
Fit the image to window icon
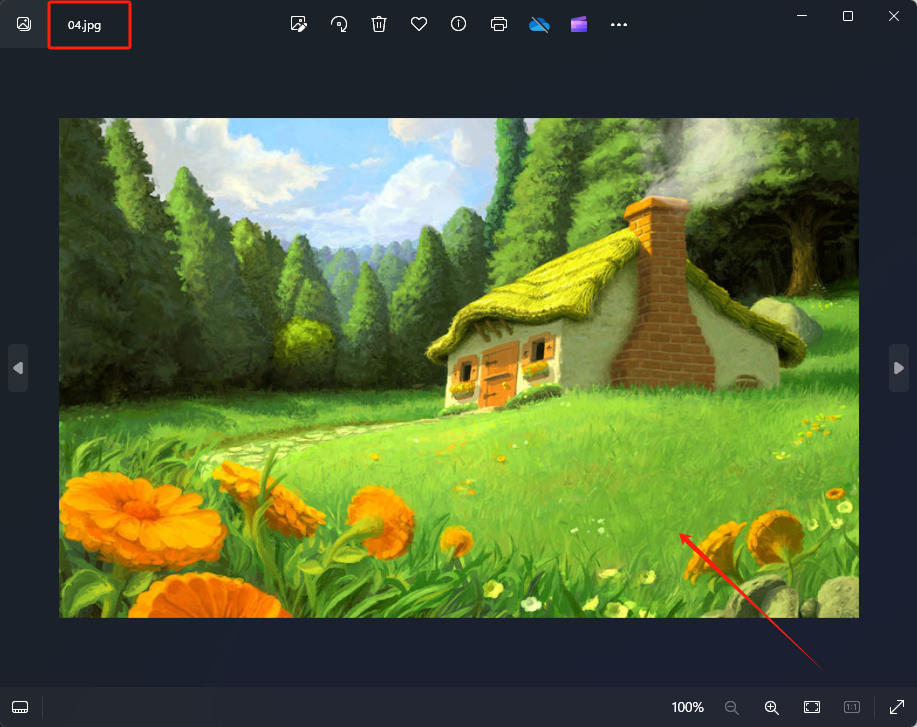pyautogui.click(x=812, y=707)
